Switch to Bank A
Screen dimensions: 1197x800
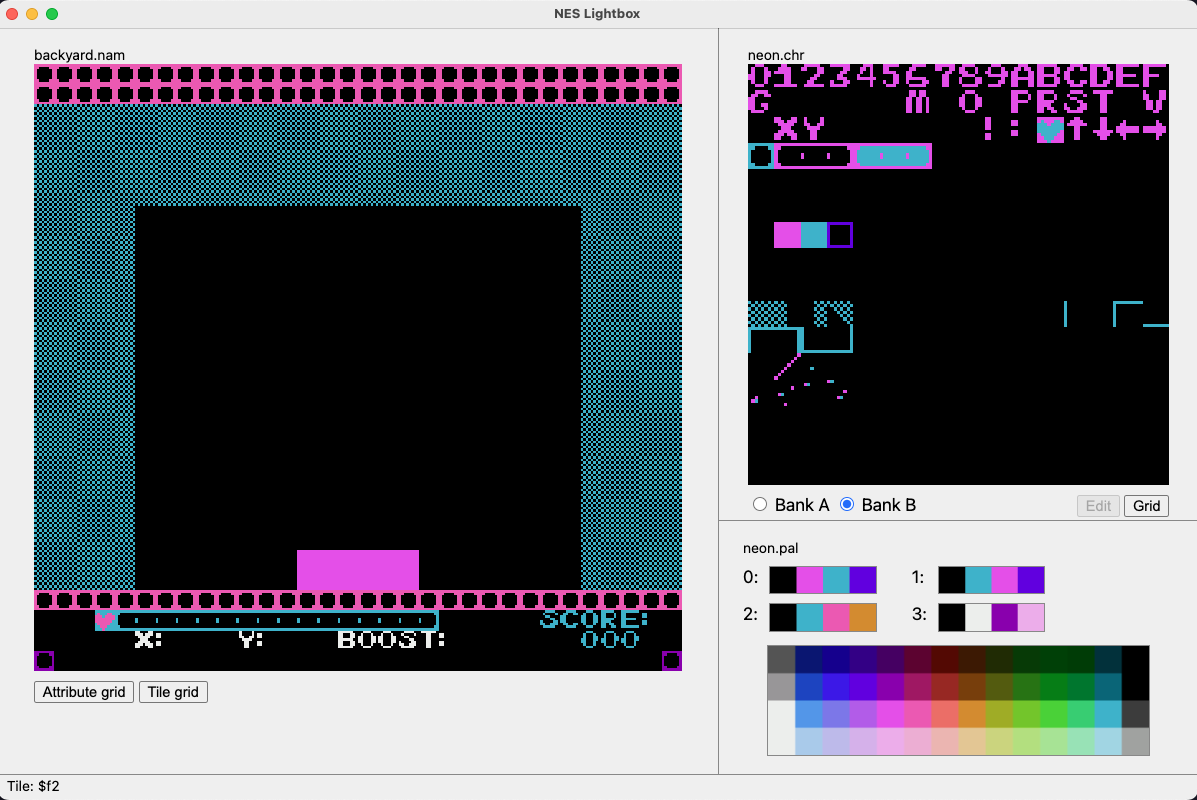[760, 504]
